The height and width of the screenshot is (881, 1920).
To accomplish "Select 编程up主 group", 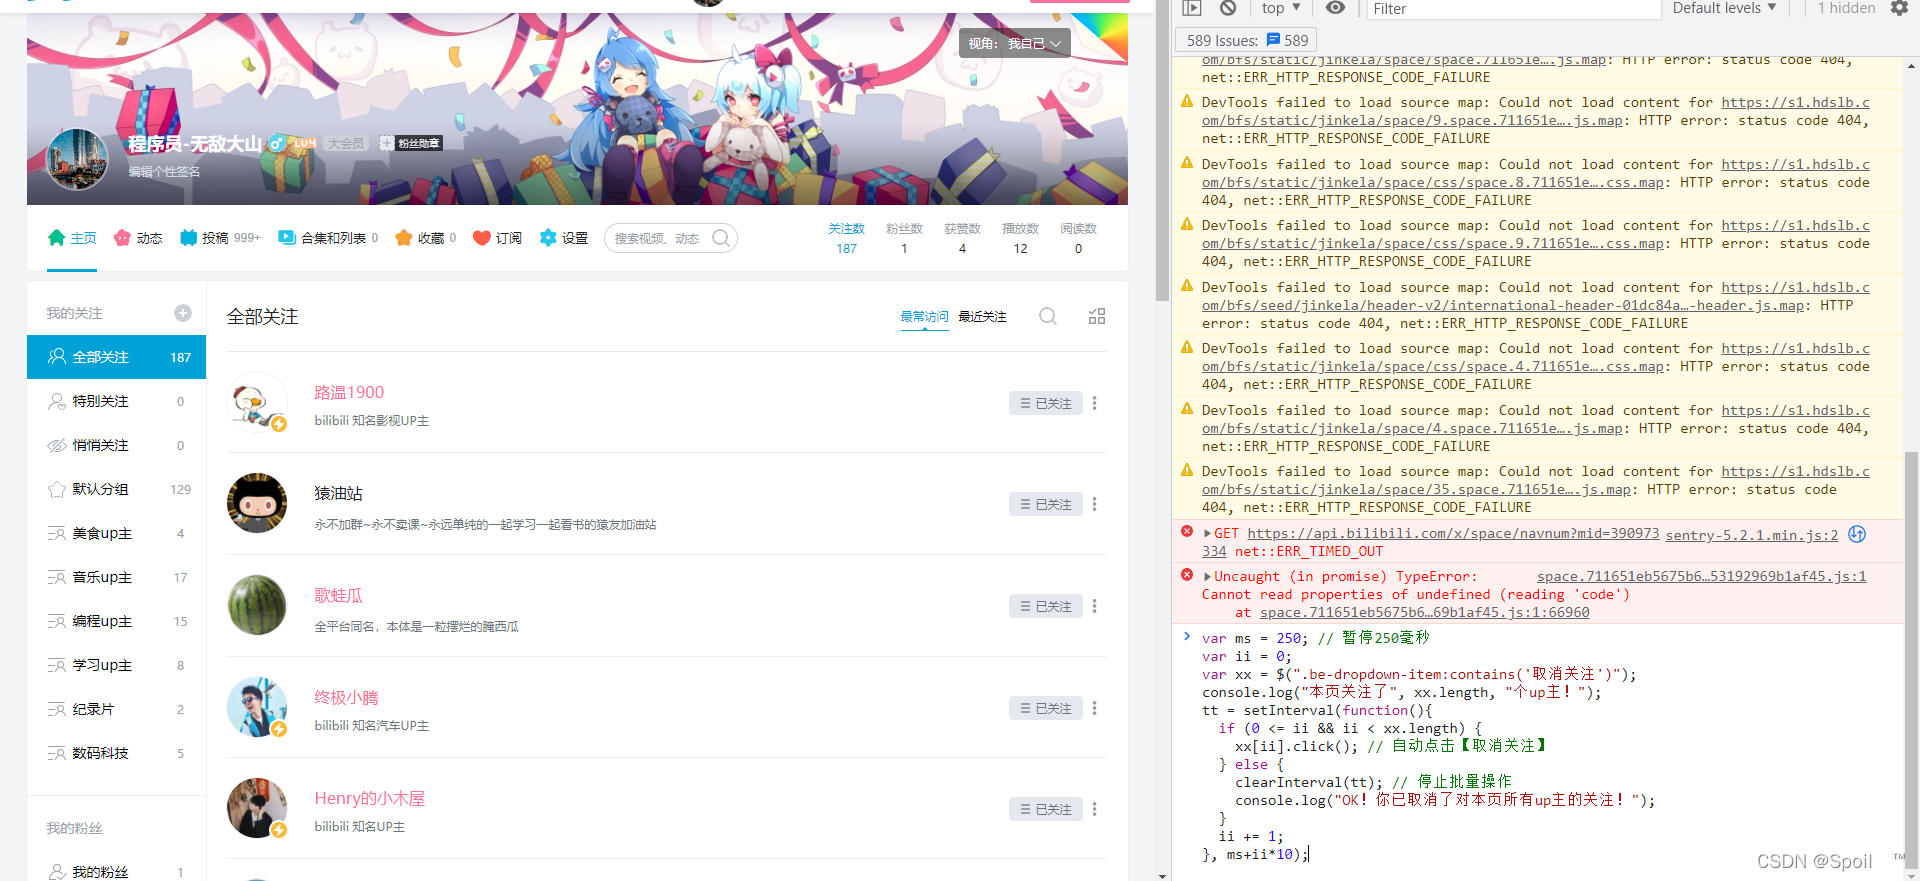I will point(116,621).
